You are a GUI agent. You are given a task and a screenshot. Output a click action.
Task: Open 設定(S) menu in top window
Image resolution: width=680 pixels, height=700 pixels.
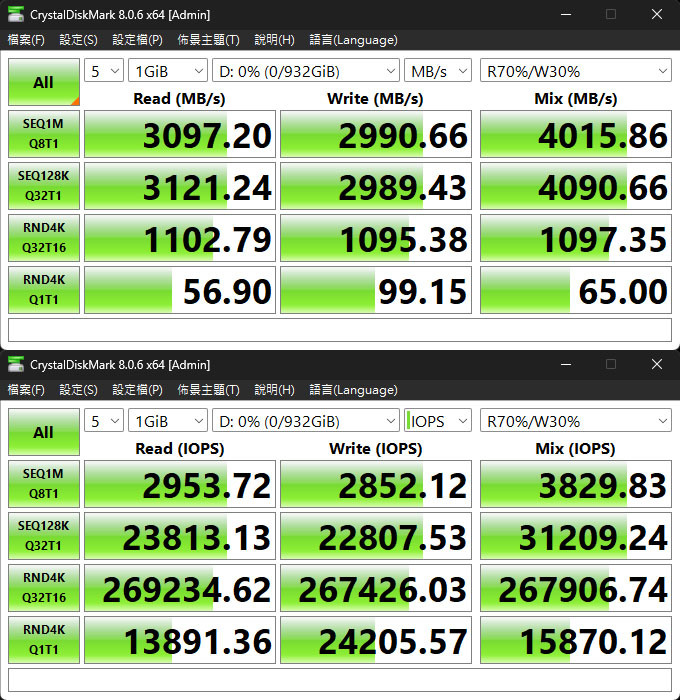tap(79, 40)
